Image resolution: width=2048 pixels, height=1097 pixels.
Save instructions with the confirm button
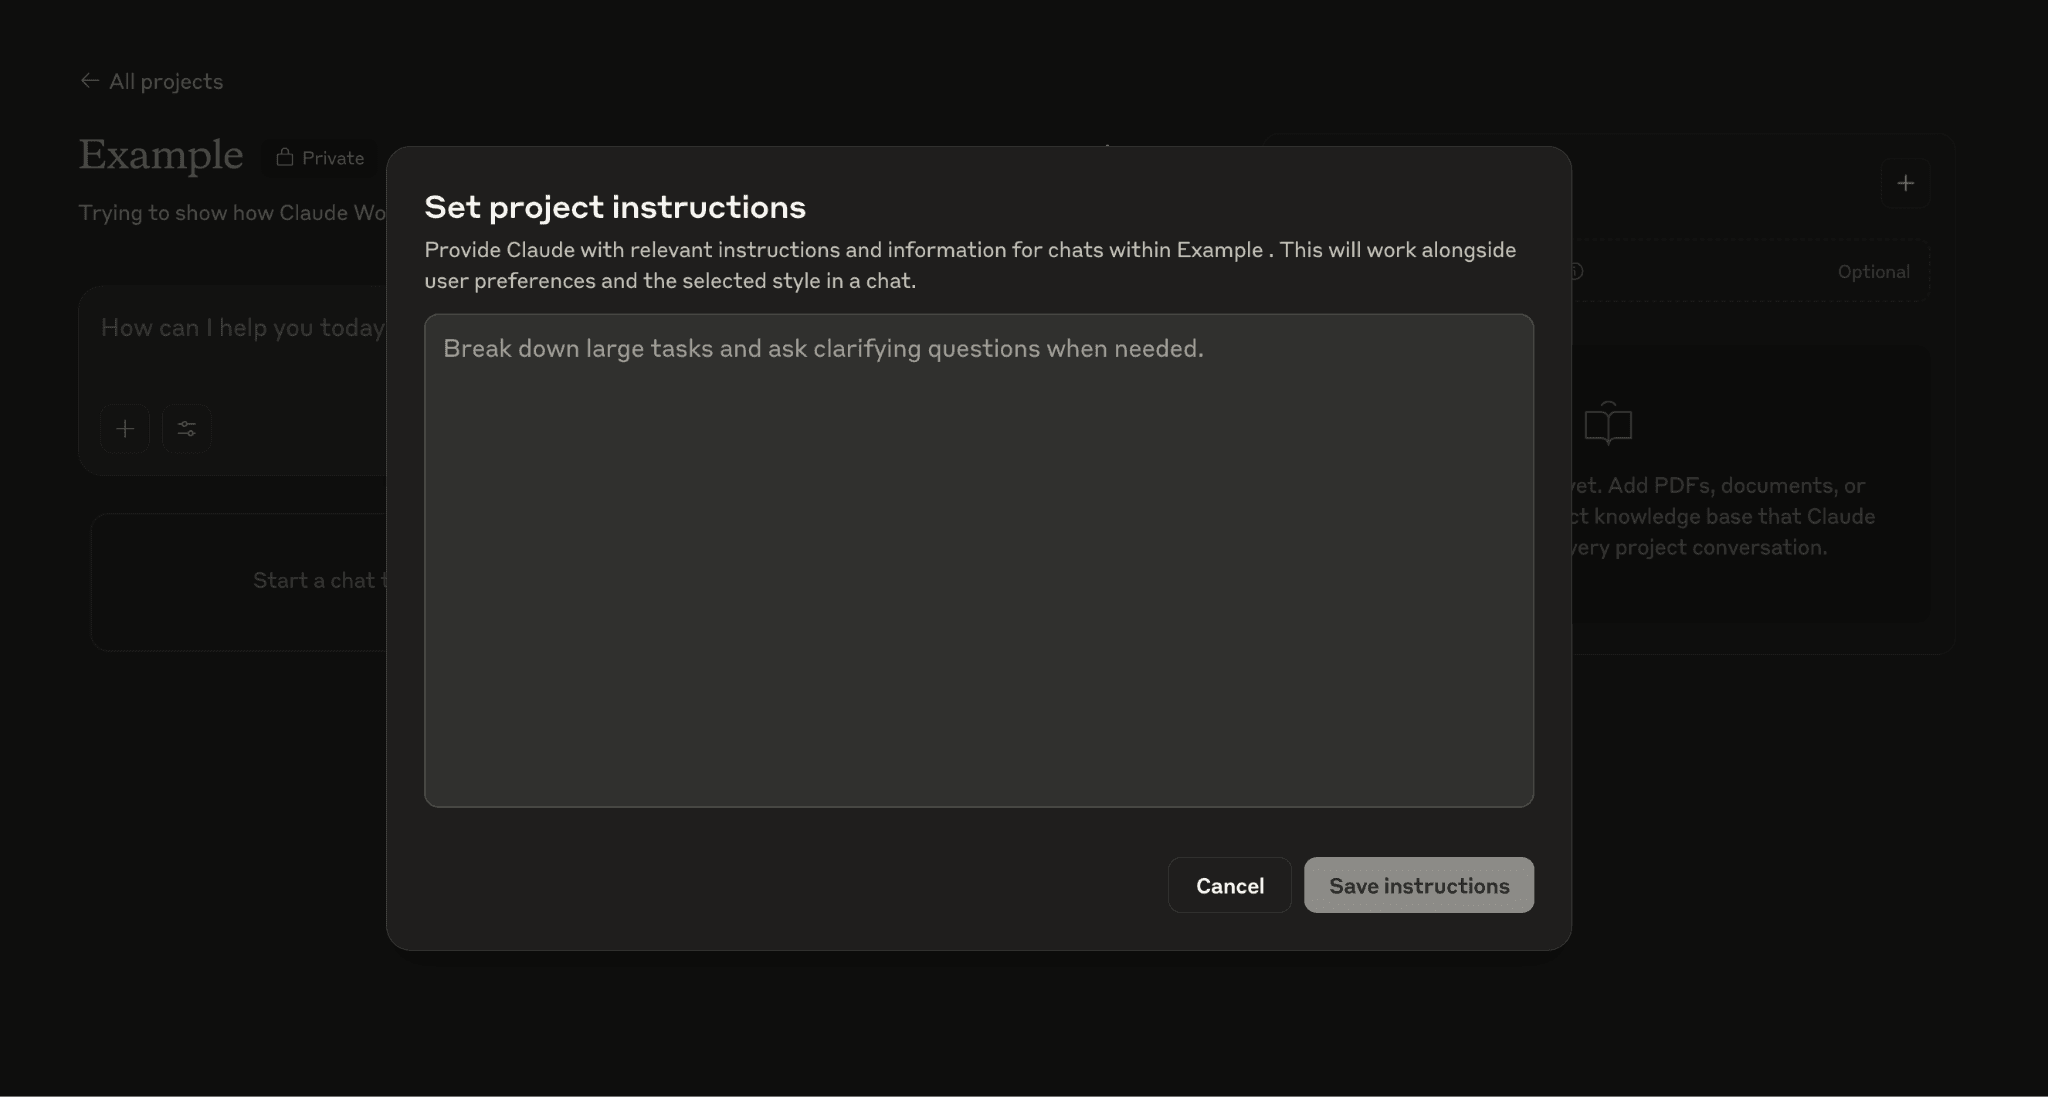(1418, 885)
